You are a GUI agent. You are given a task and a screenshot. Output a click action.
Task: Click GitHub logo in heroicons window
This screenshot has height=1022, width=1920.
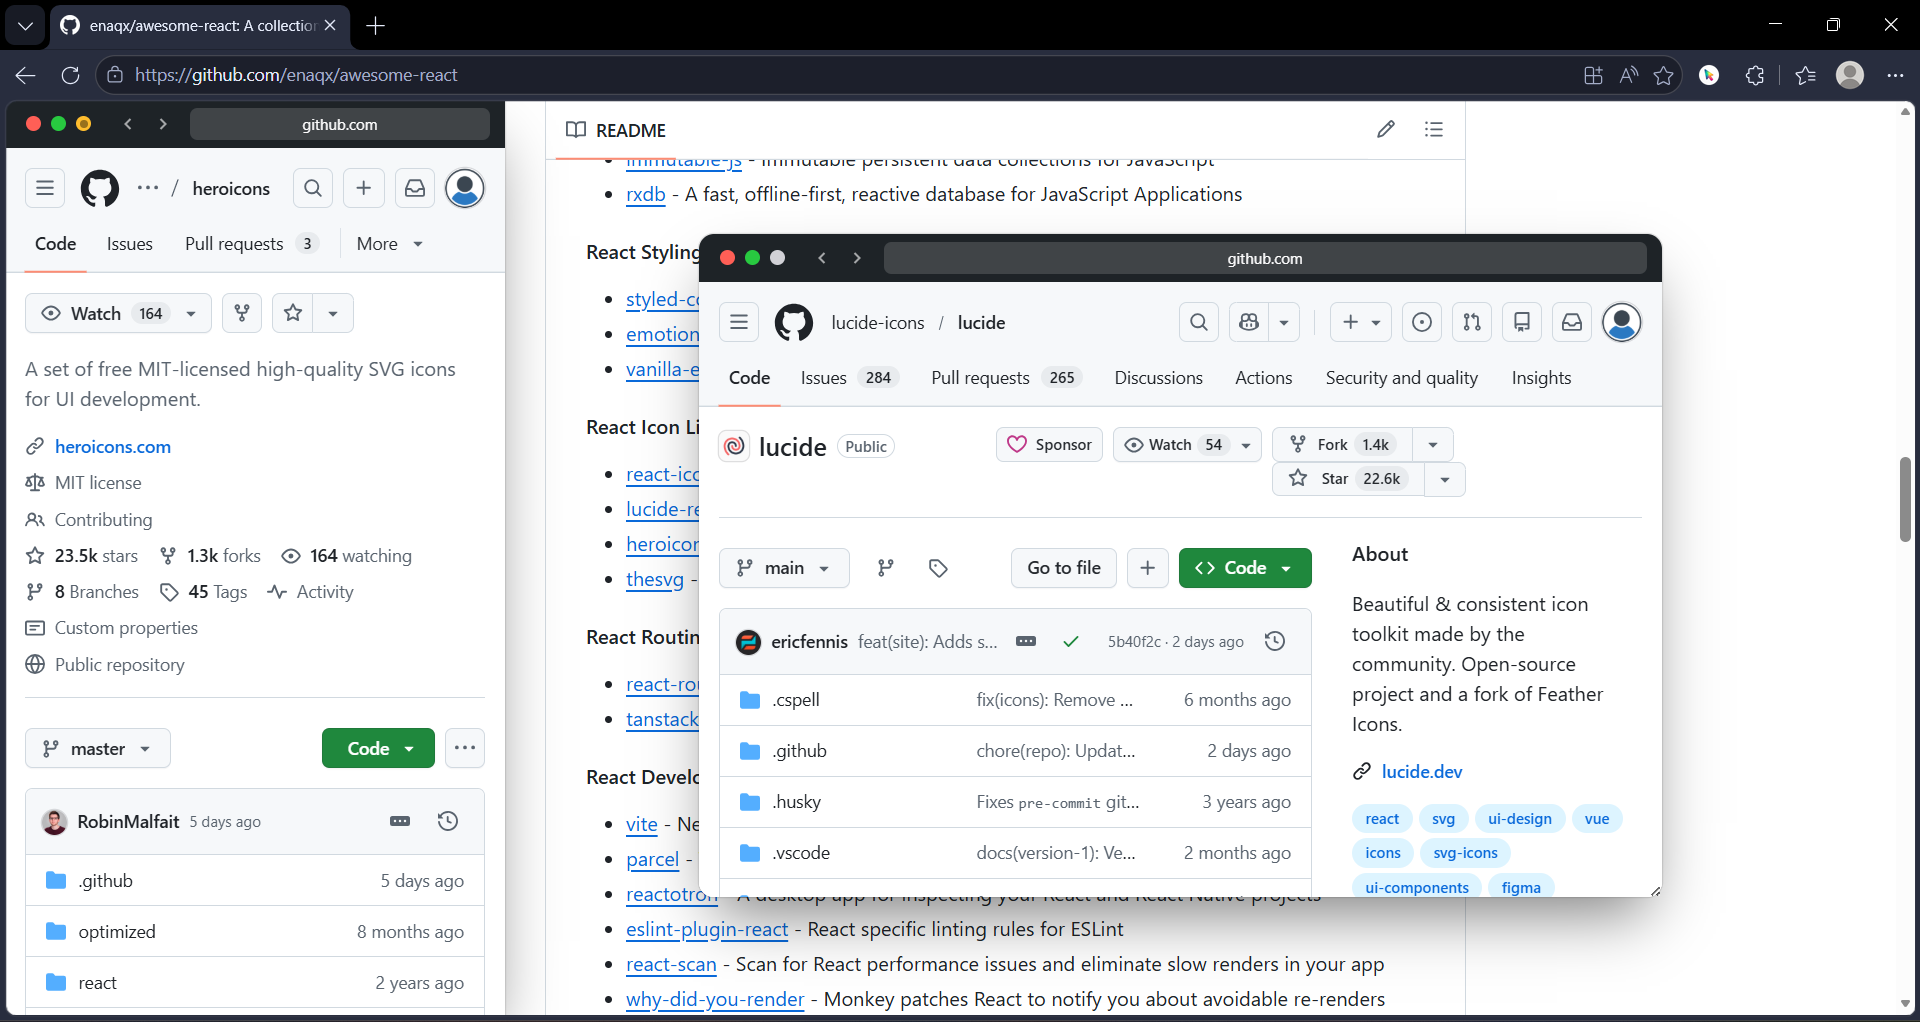[99, 188]
